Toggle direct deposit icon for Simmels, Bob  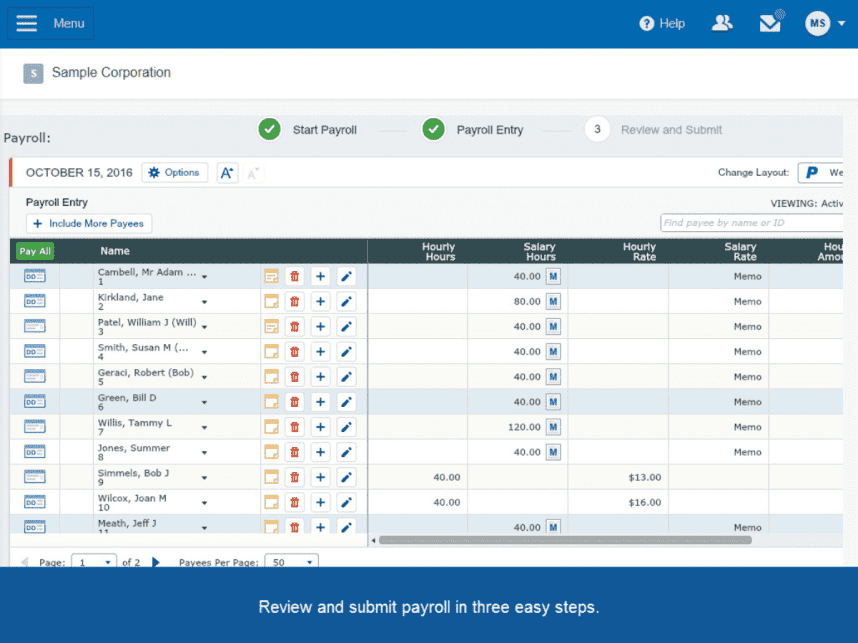pyautogui.click(x=35, y=477)
